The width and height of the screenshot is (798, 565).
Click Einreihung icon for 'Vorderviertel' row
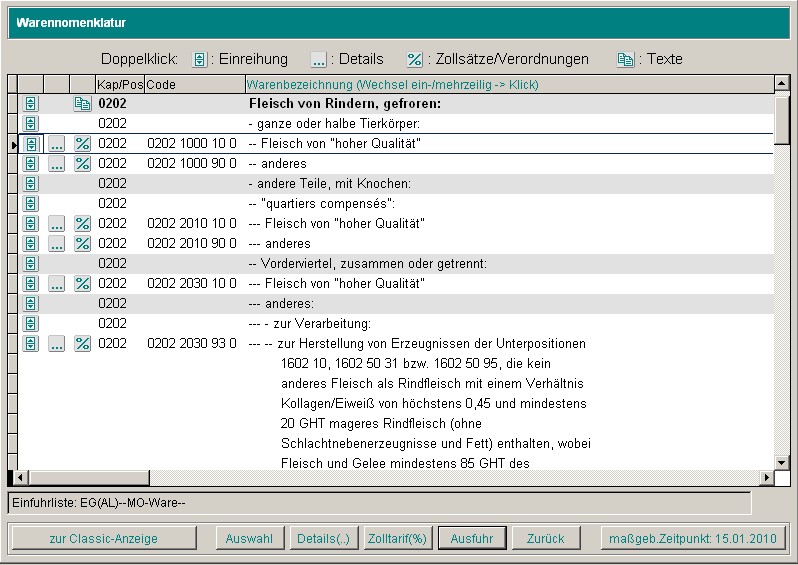[x=31, y=264]
